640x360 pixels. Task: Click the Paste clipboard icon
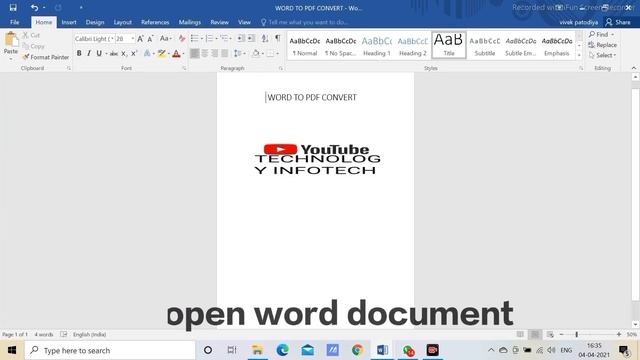pyautogui.click(x=11, y=40)
